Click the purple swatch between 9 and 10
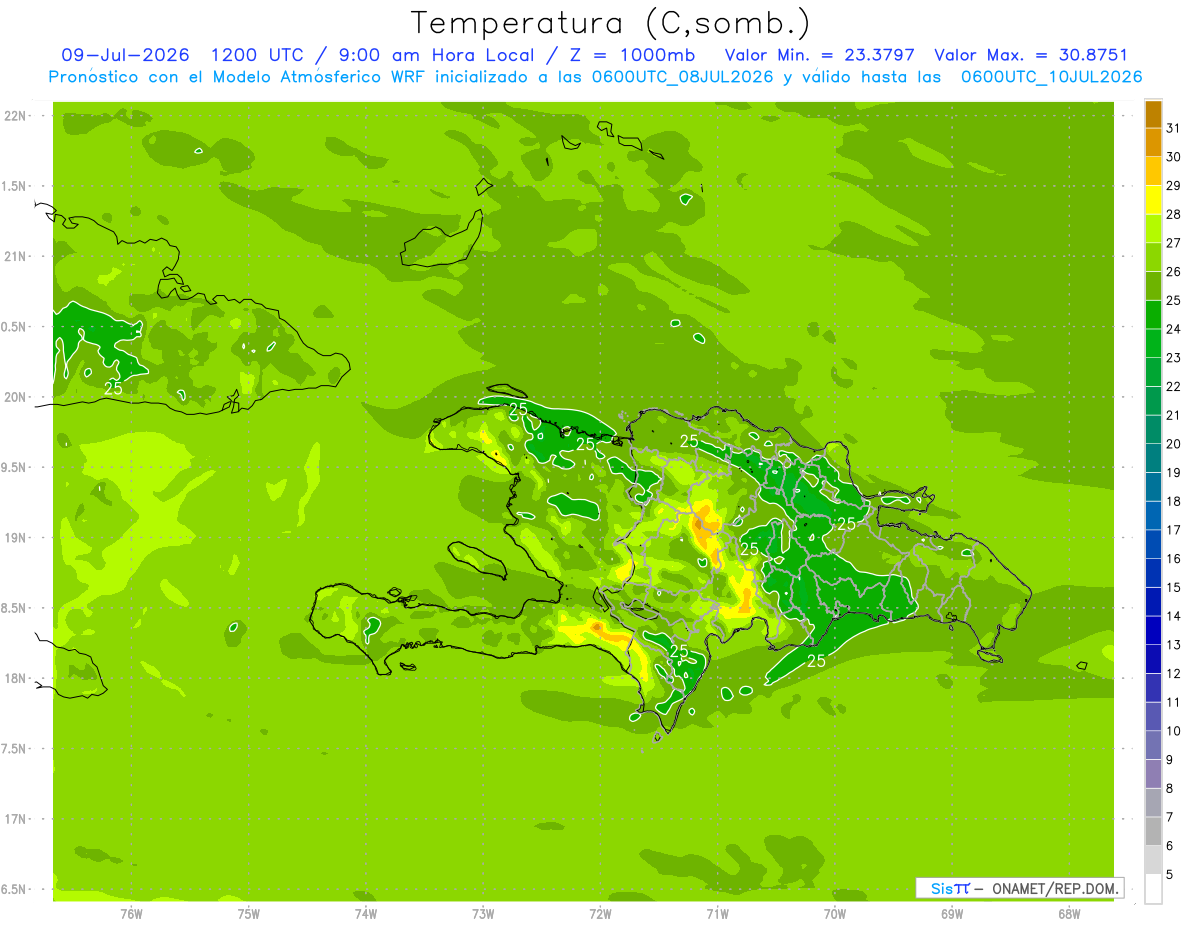Viewport: 1200px width, 927px height. [1153, 745]
